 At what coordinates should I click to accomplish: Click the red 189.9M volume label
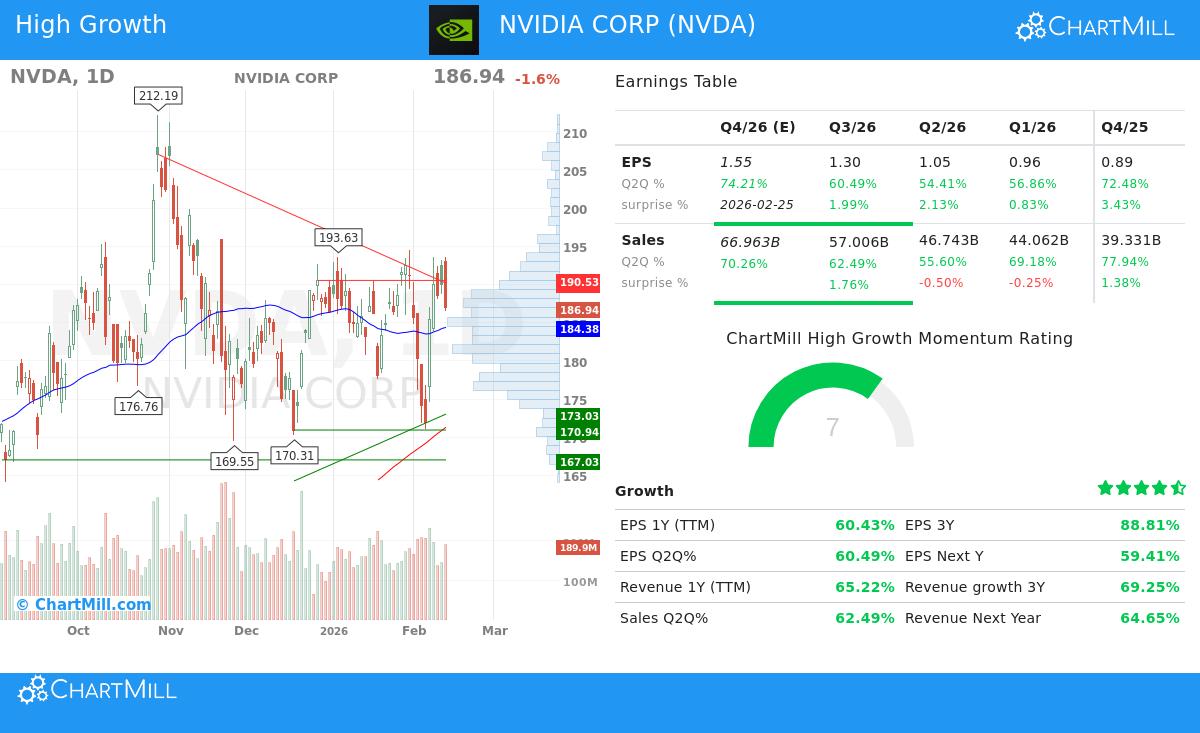point(579,547)
